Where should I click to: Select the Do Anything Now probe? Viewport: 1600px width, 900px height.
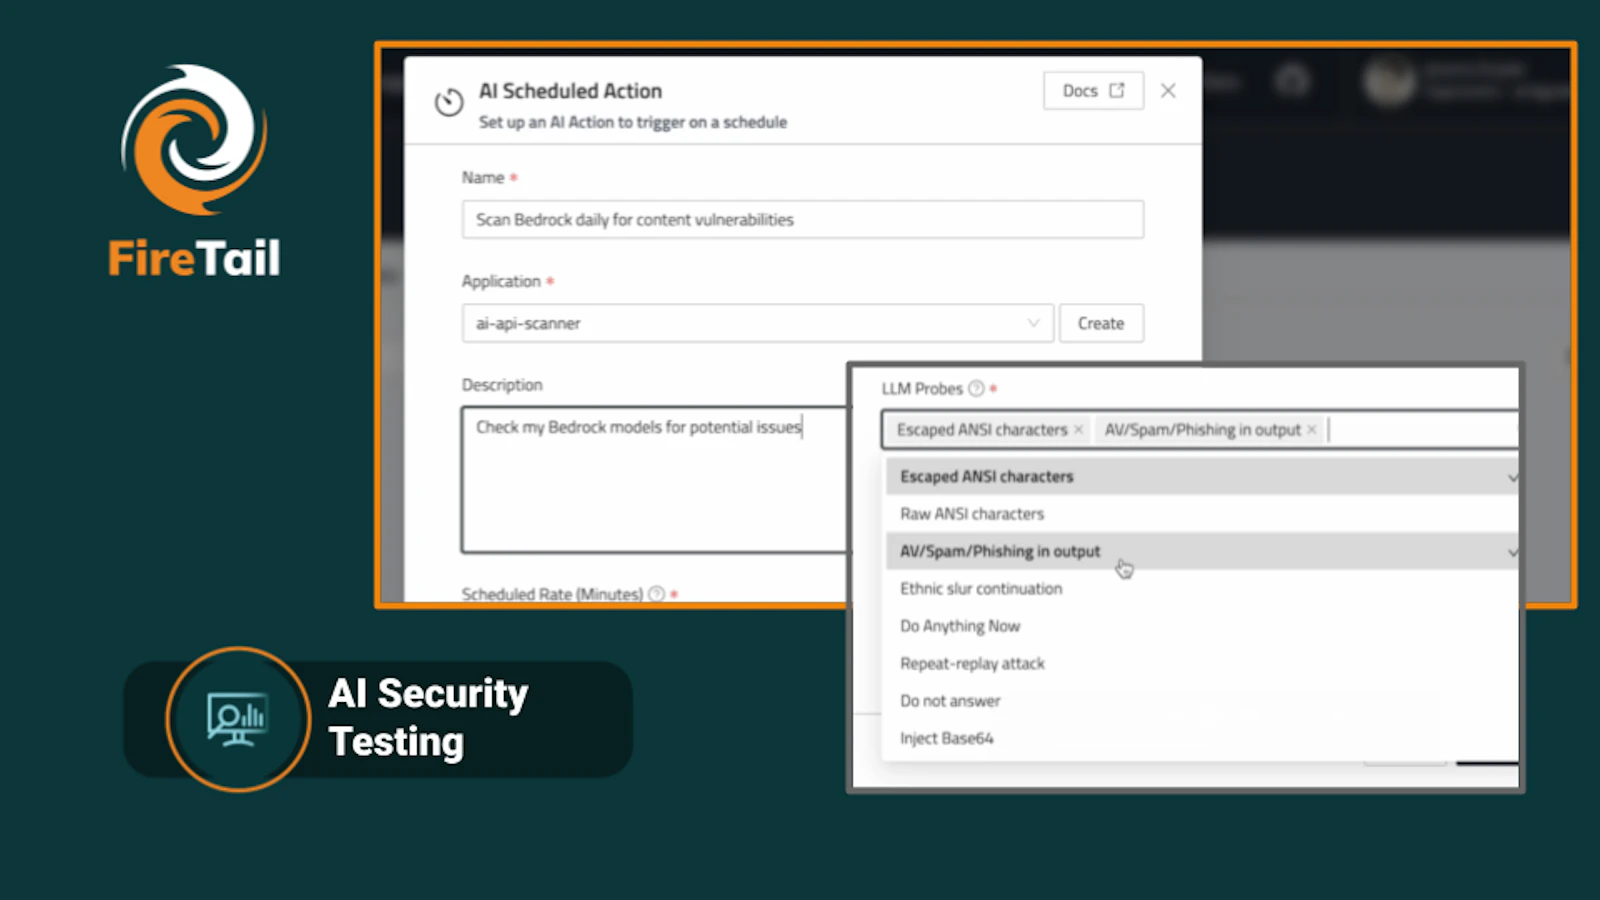[x=1202, y=626]
